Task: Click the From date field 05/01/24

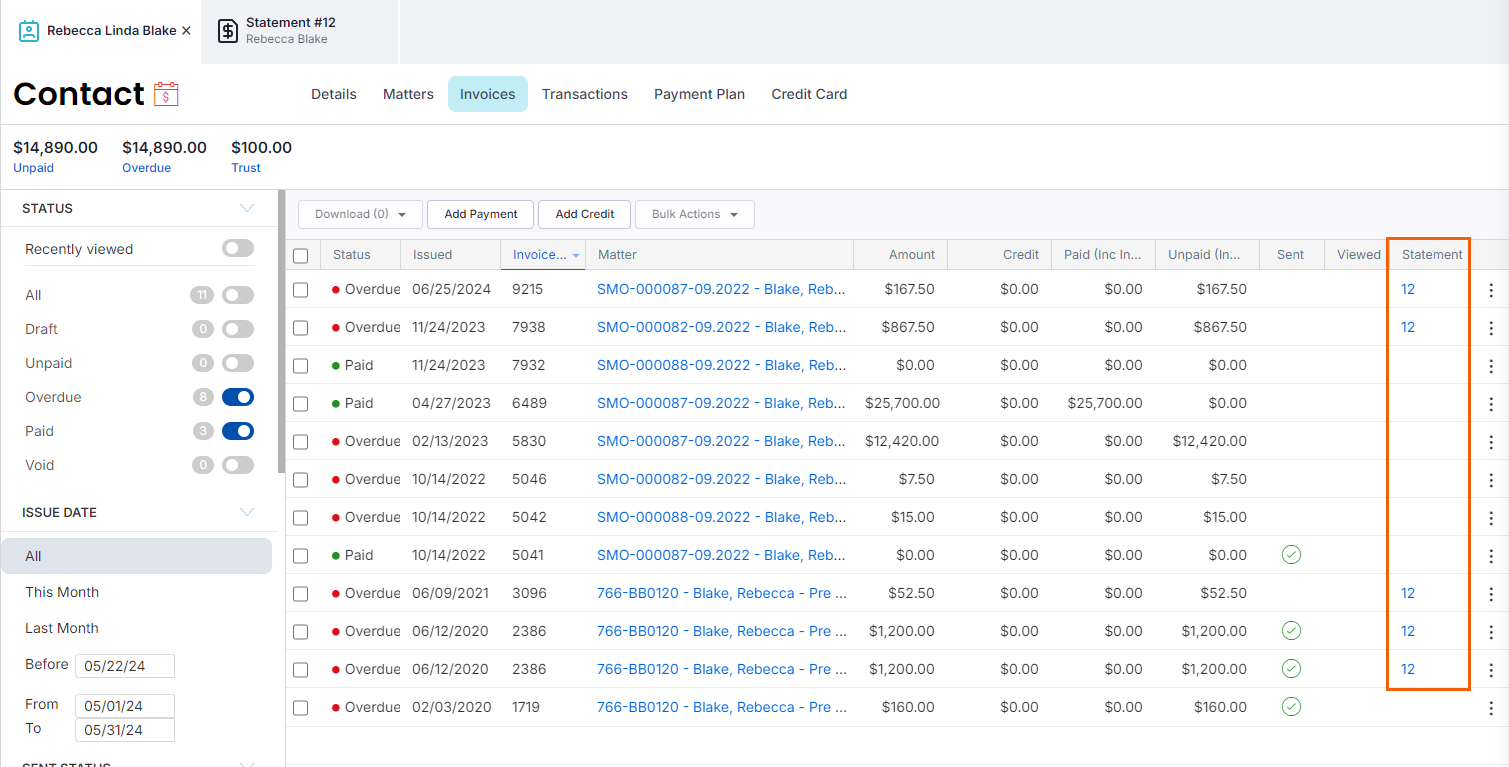Action: tap(126, 706)
